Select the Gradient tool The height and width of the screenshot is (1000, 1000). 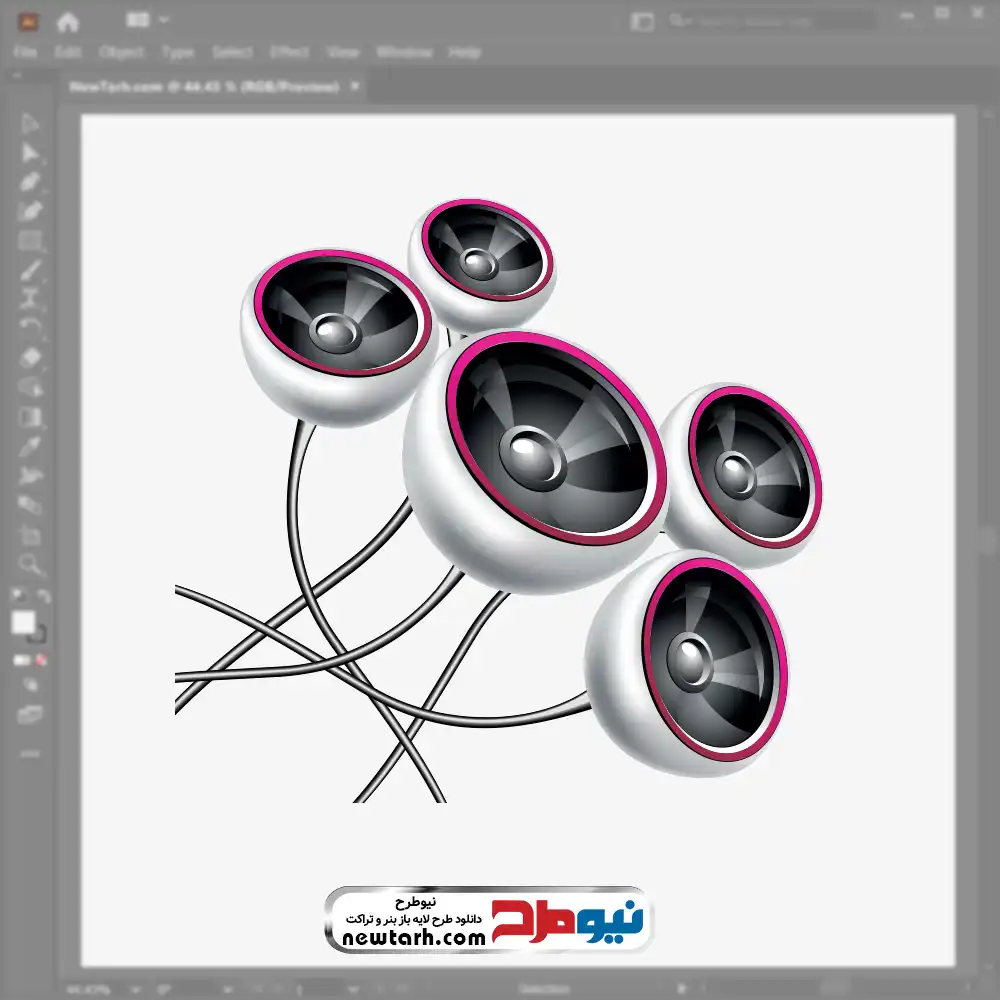(x=30, y=417)
